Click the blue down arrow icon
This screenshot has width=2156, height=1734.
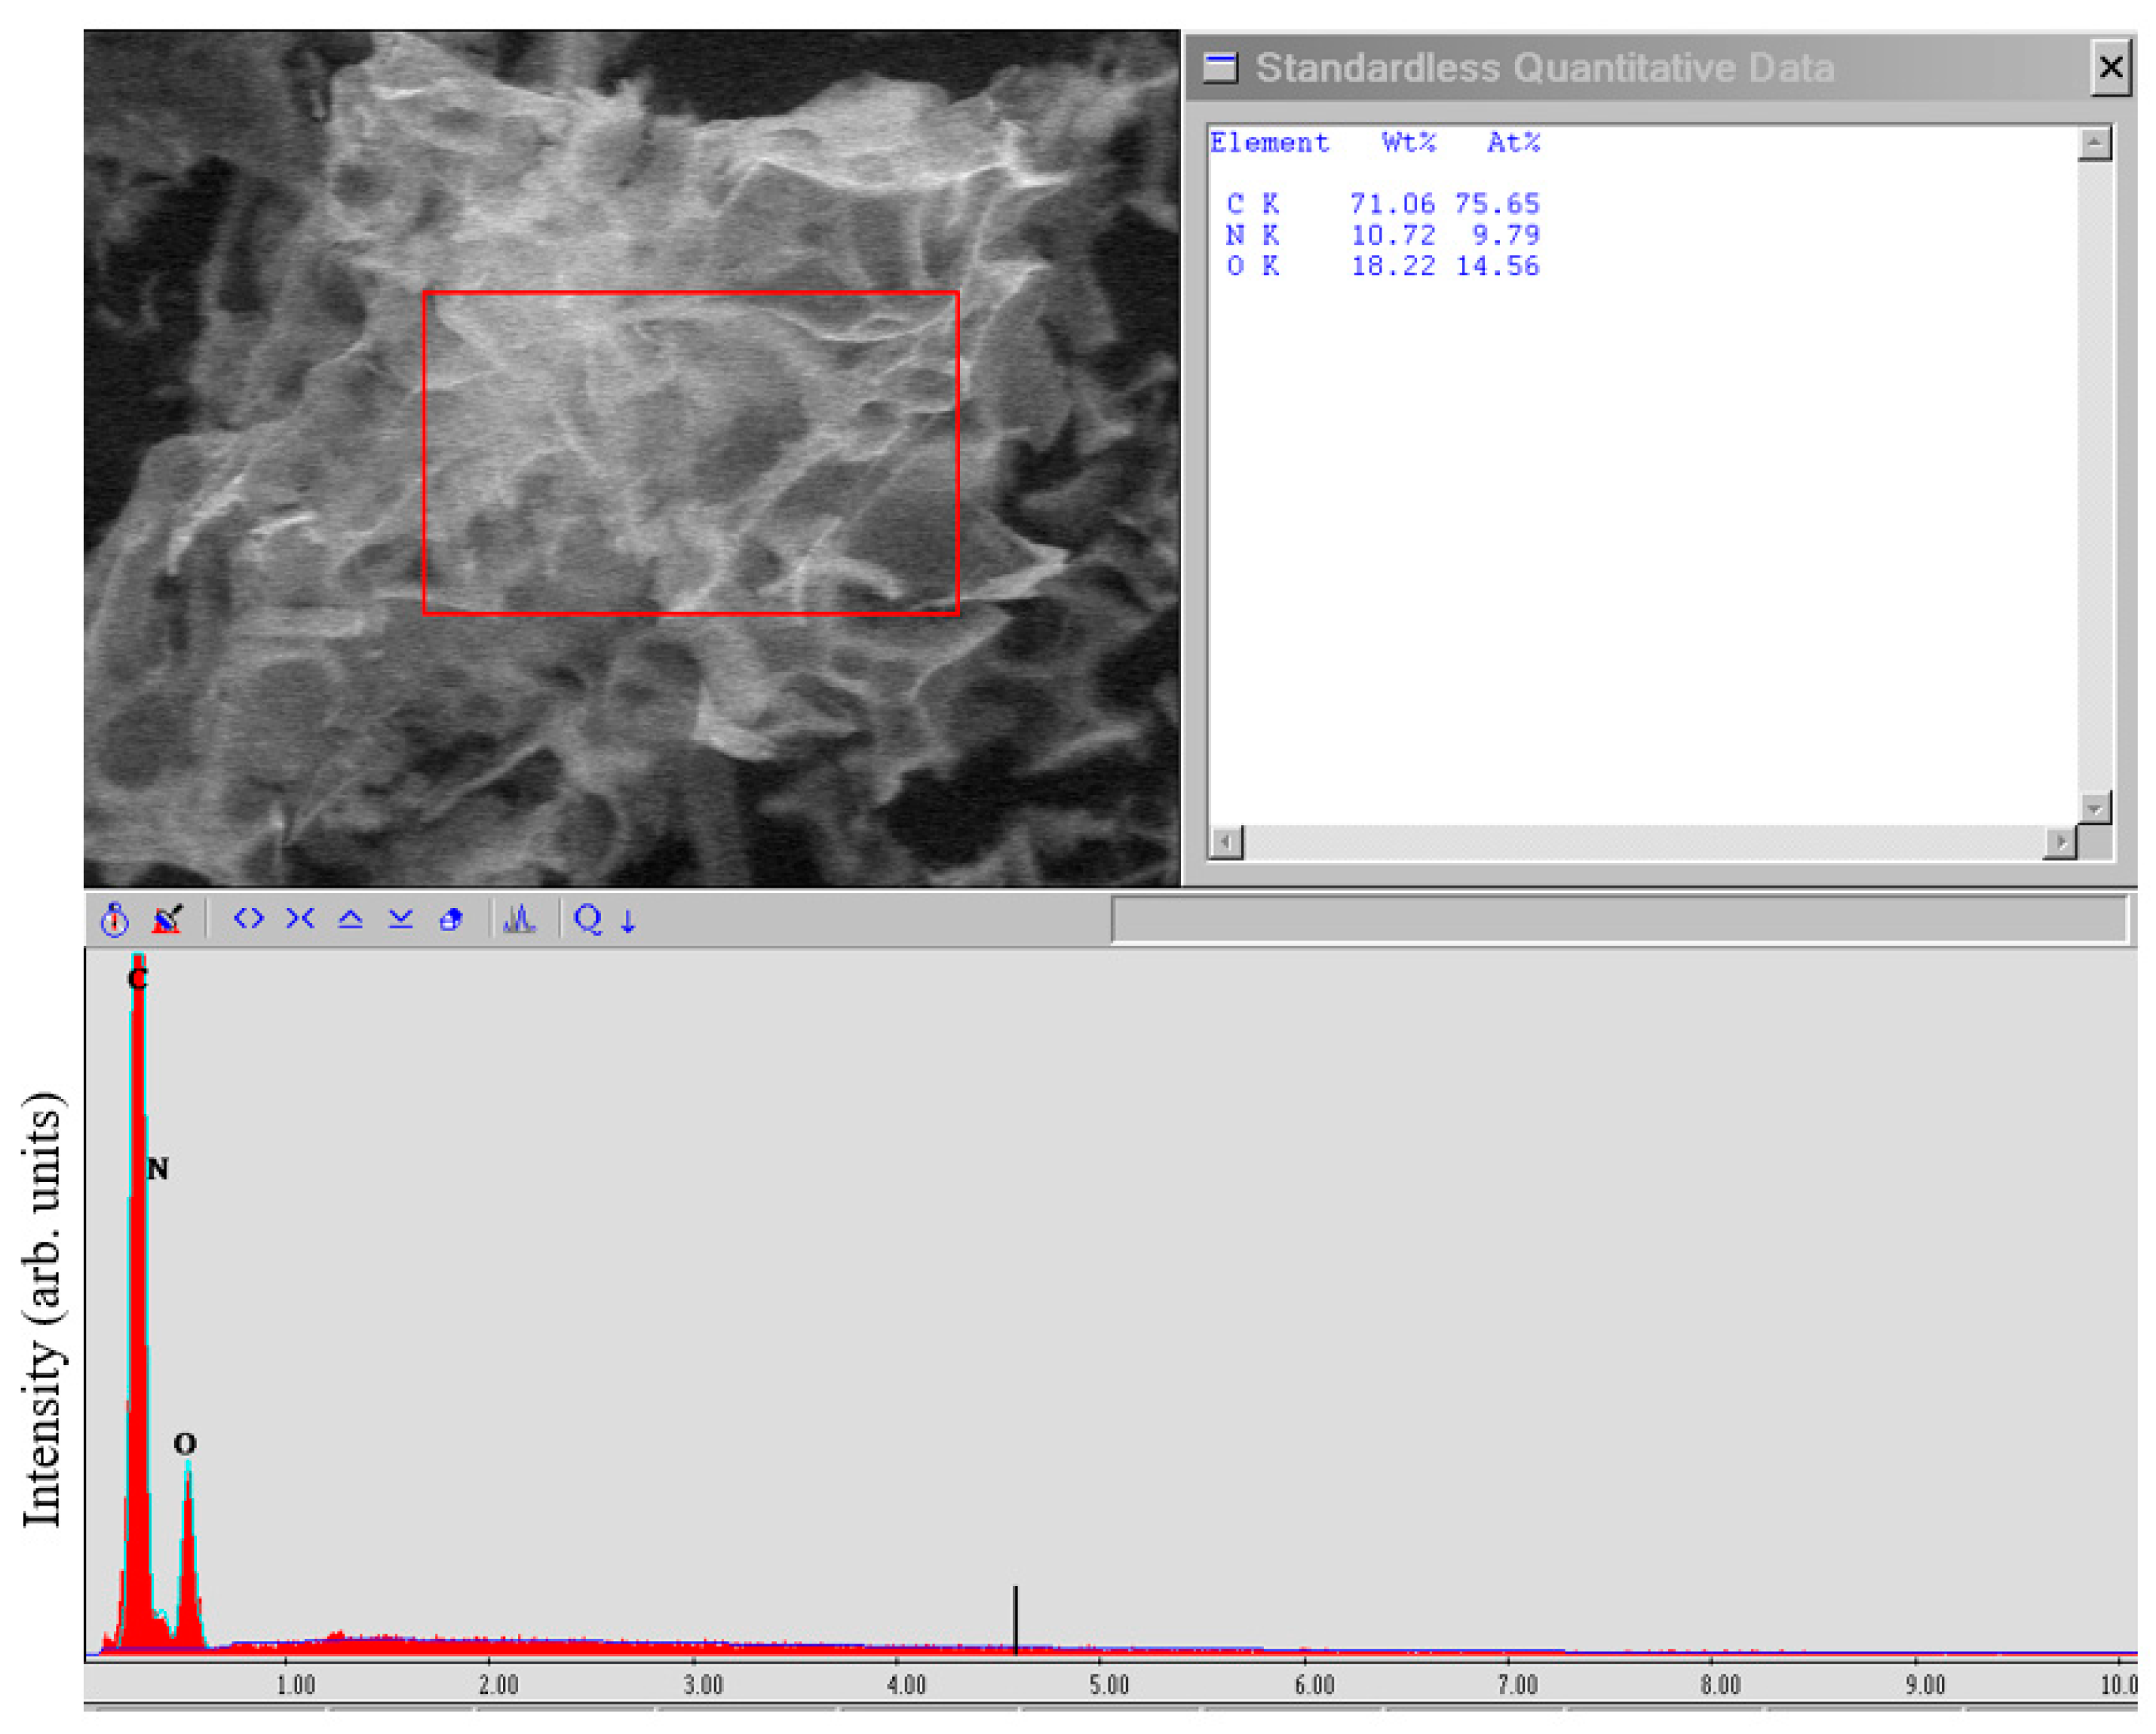pyautogui.click(x=628, y=921)
